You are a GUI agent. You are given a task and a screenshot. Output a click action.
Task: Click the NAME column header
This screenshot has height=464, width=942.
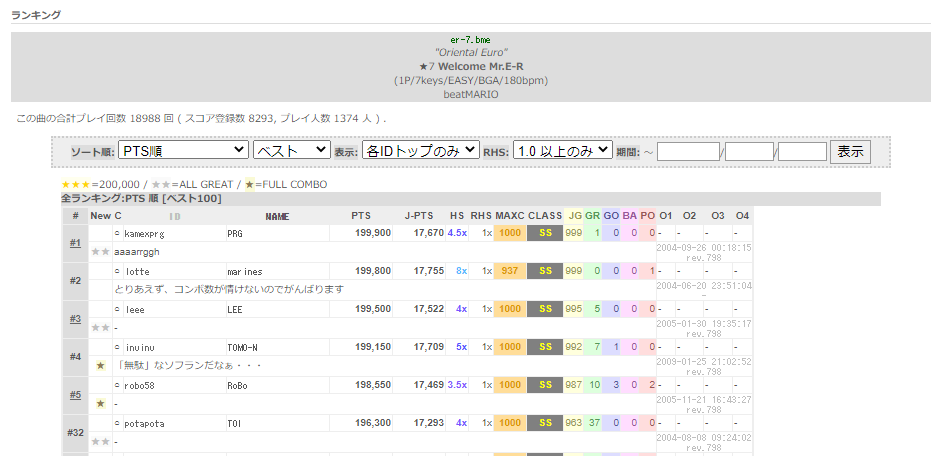[277, 216]
